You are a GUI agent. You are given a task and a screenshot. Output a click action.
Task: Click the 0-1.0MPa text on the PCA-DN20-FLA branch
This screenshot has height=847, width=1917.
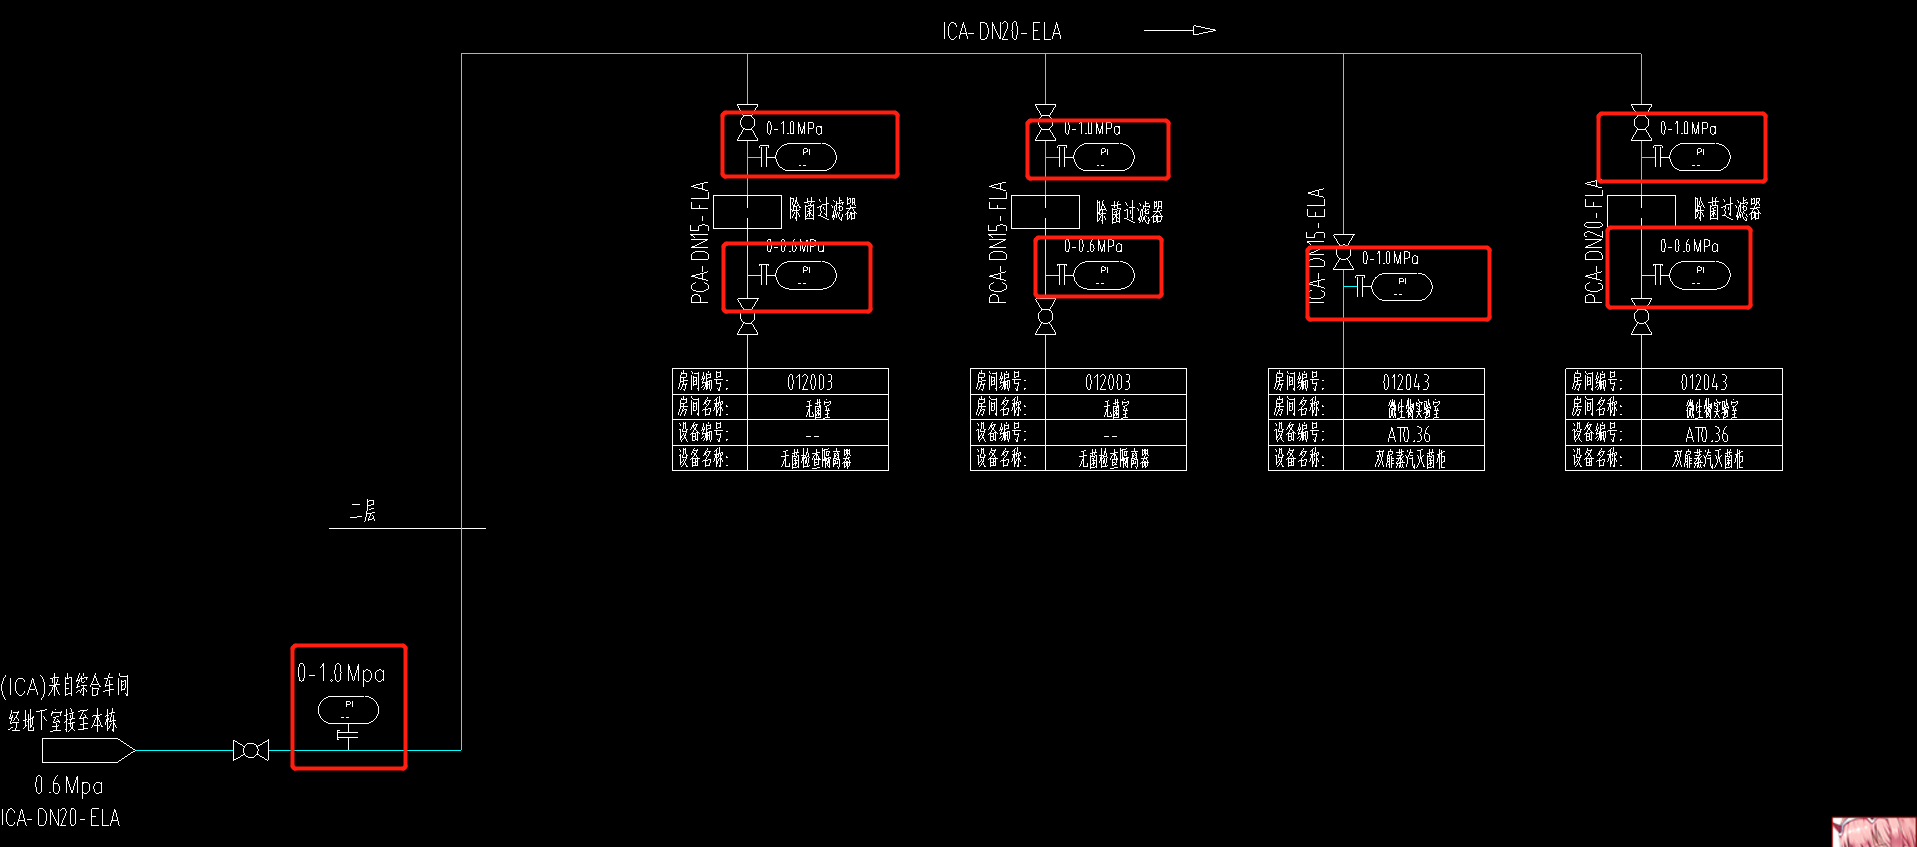[x=1688, y=128]
